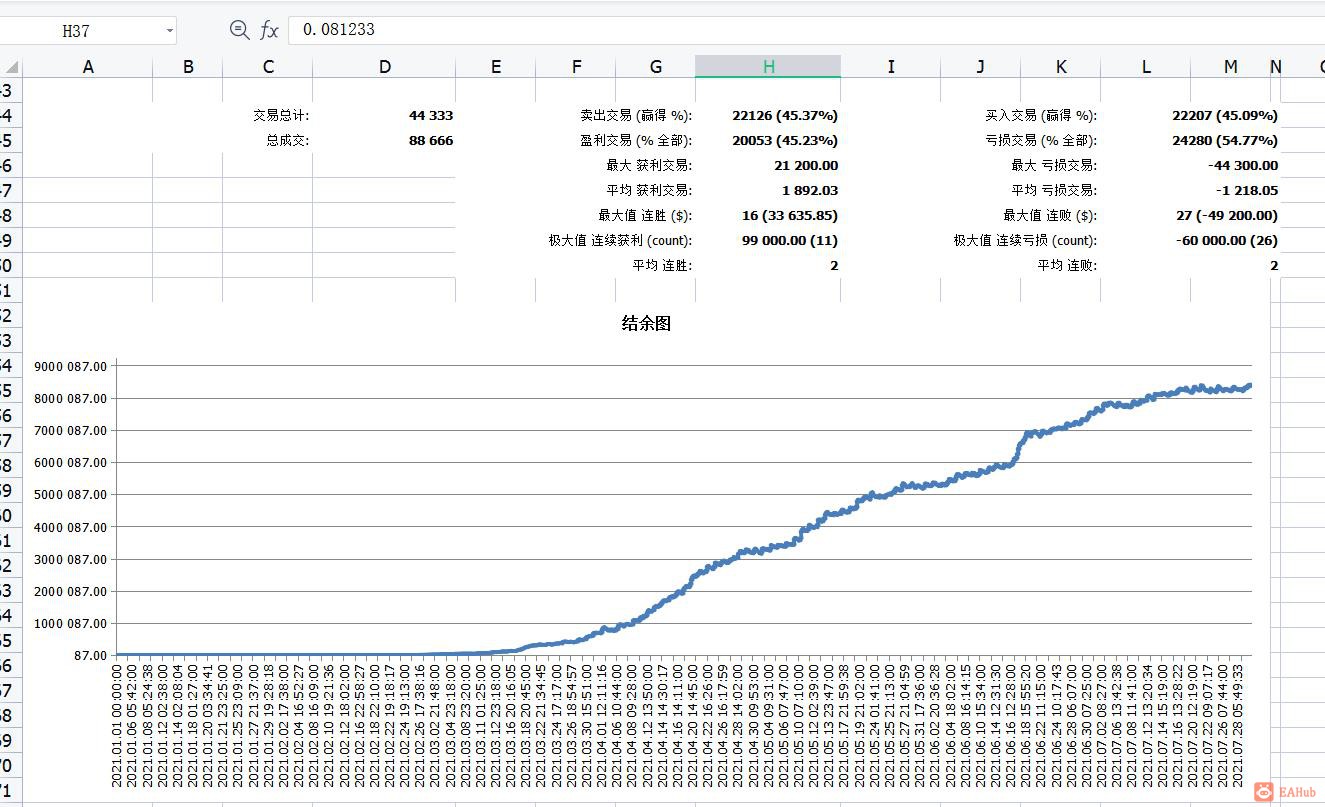Image resolution: width=1325 pixels, height=807 pixels.
Task: Click the 平均 获利交易 label cell
Action: pos(649,190)
